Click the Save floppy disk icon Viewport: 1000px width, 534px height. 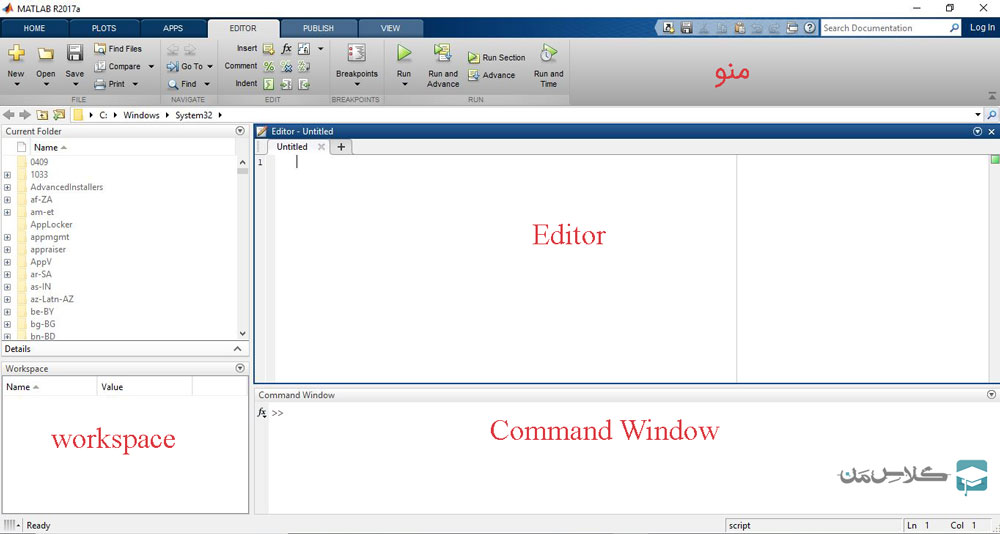pos(75,53)
